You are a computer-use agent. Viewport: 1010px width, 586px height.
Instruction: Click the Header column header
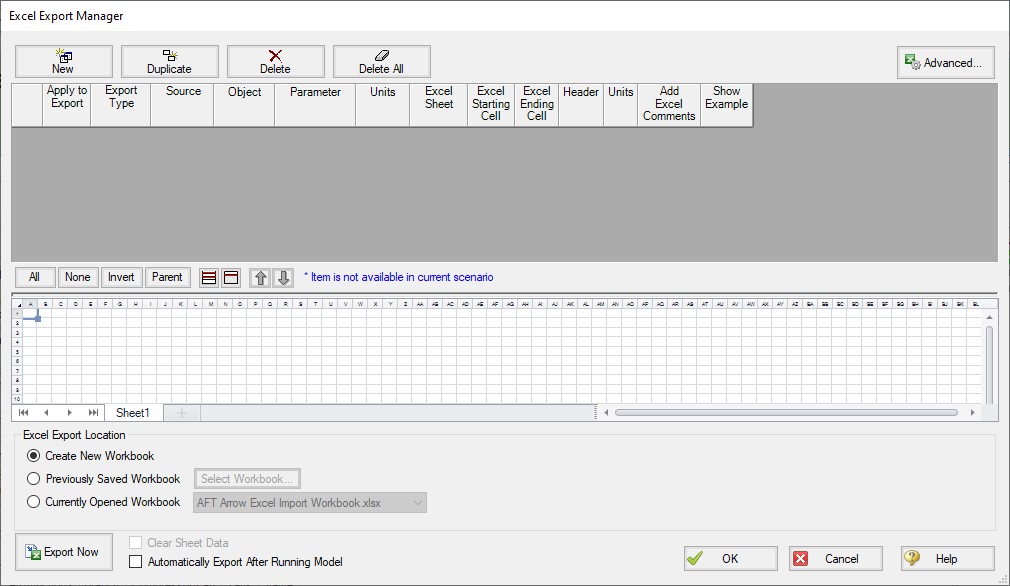(x=581, y=104)
